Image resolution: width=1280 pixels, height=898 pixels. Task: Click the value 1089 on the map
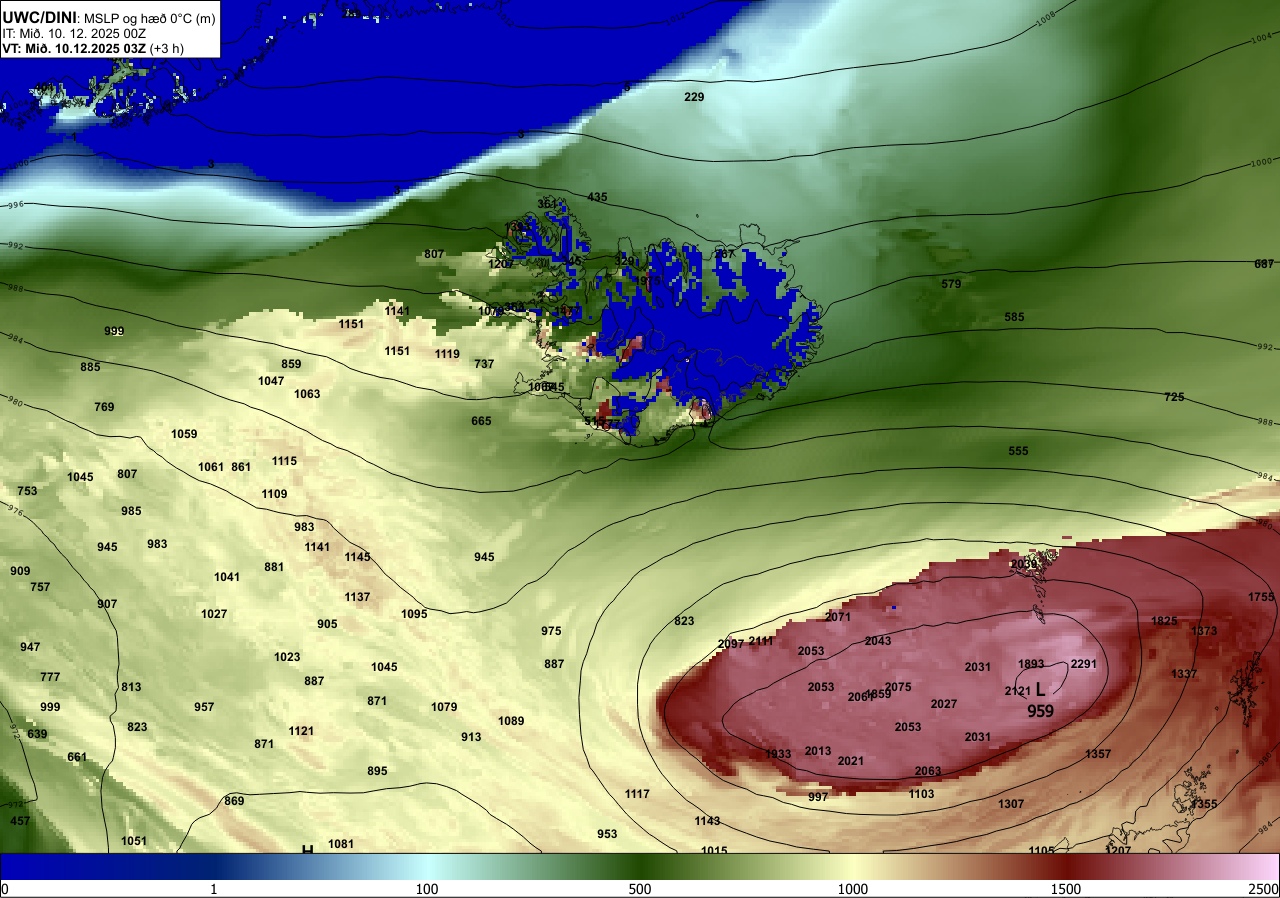(x=511, y=721)
